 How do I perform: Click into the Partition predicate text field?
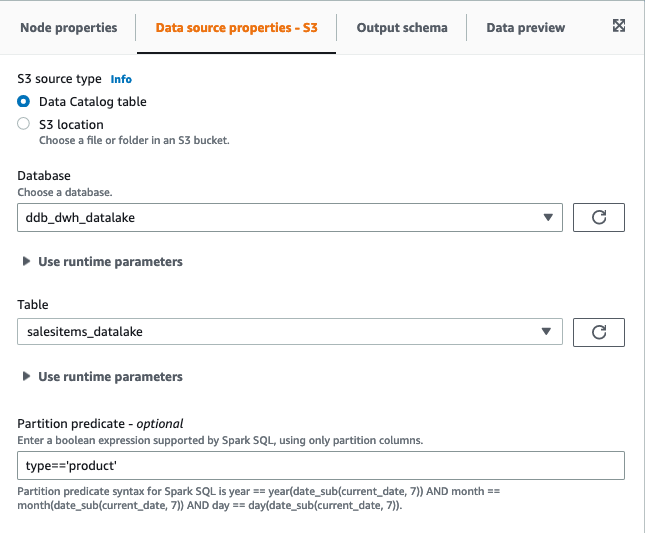[320, 466]
